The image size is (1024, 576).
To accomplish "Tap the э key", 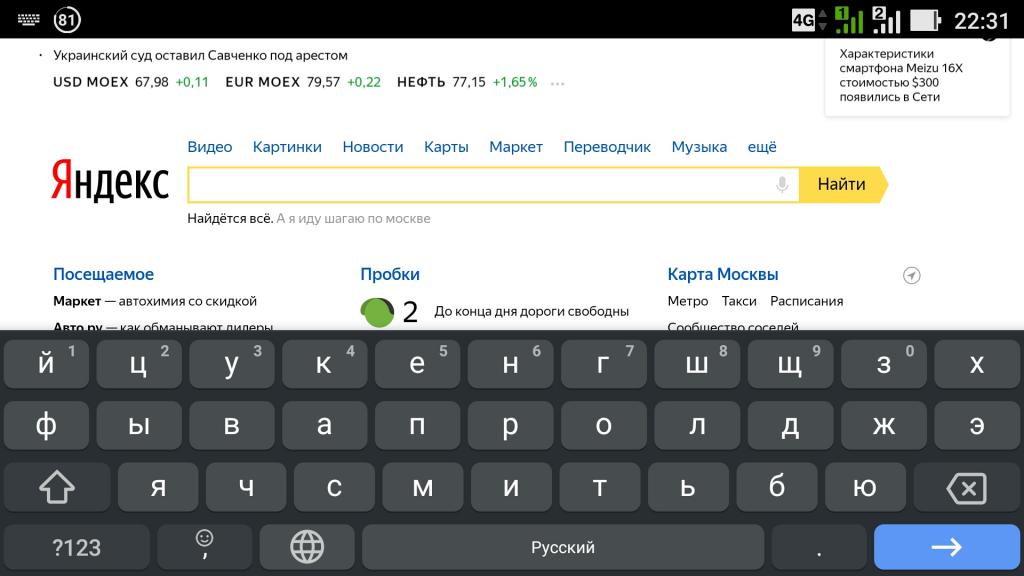I will click(x=977, y=425).
